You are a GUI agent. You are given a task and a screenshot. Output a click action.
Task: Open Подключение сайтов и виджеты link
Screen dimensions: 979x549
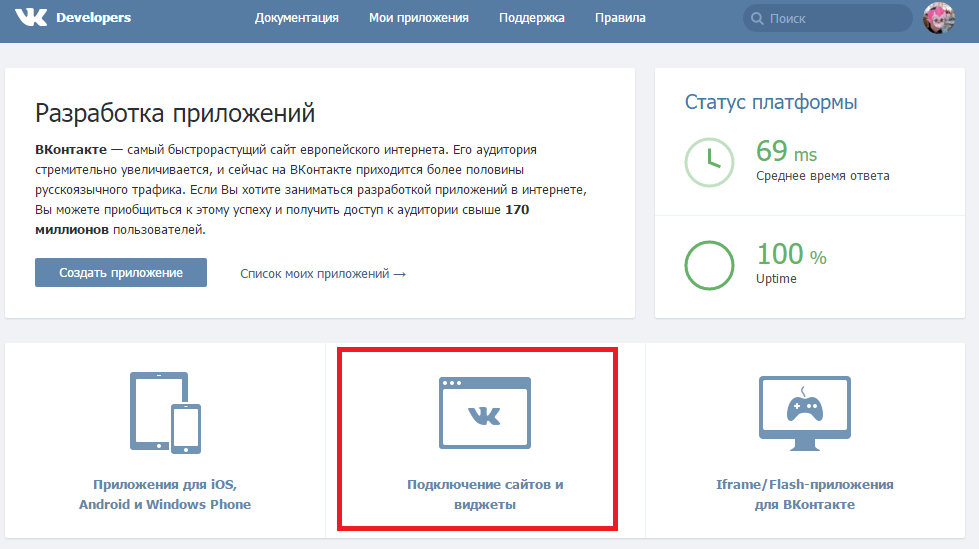click(x=485, y=494)
